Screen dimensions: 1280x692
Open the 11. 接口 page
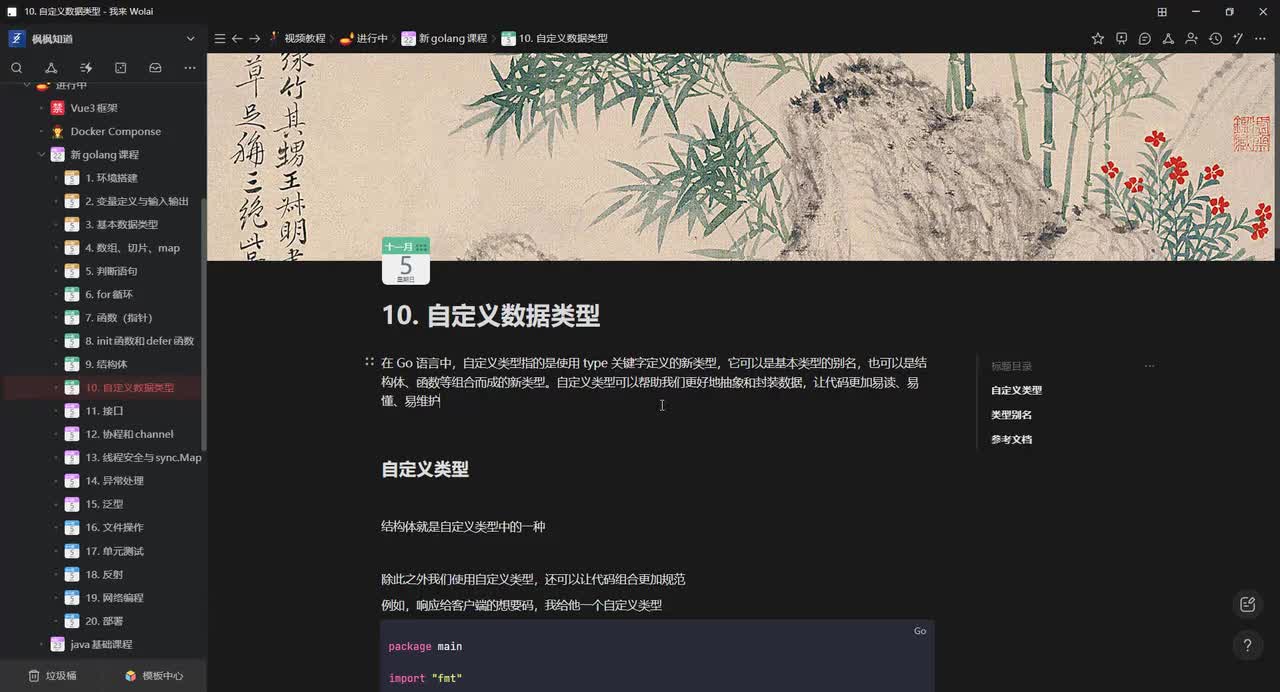tap(104, 411)
